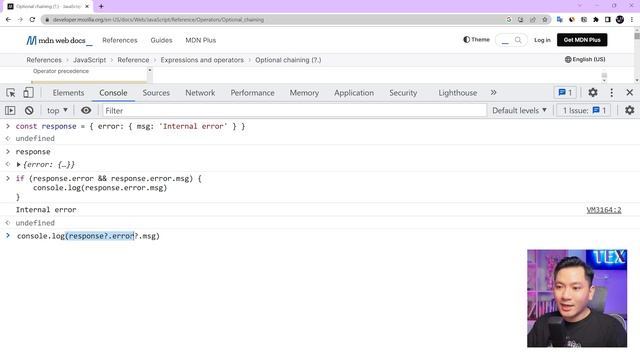Screen dimensions: 640x360
Task: Open console settings gear
Action: 630,110
